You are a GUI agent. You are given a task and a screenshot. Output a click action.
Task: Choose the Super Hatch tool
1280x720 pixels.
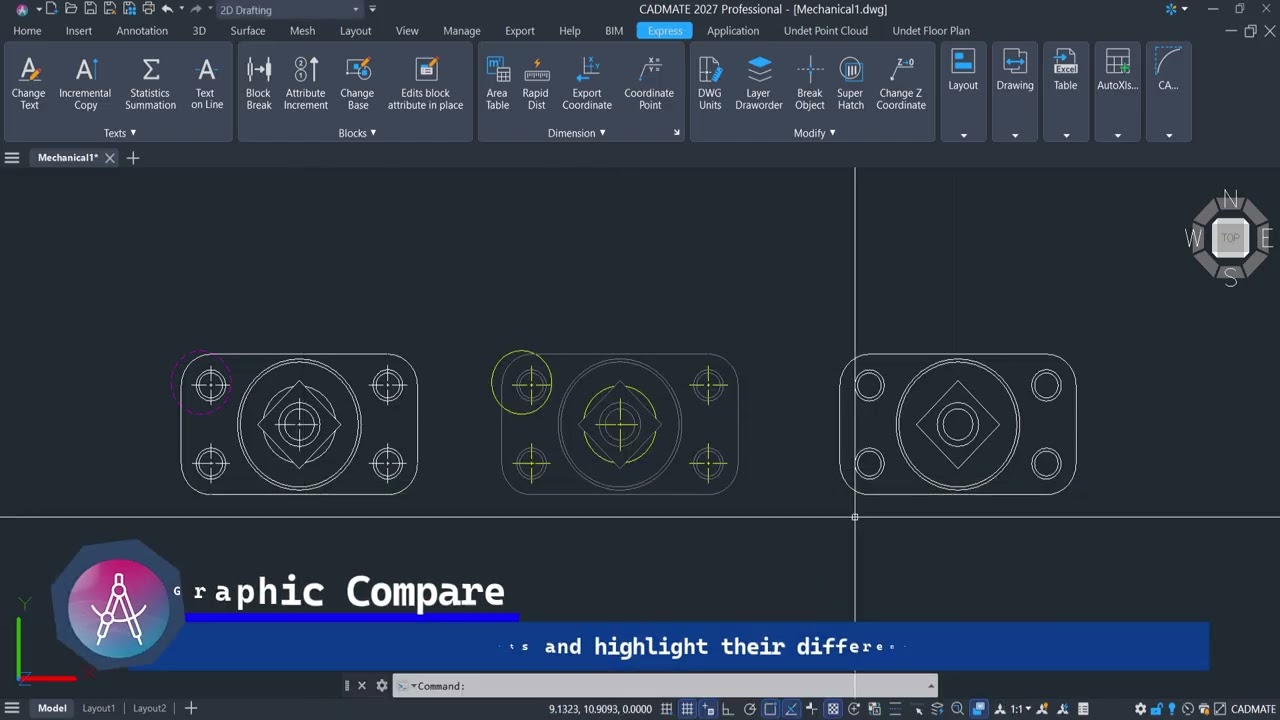click(x=851, y=83)
